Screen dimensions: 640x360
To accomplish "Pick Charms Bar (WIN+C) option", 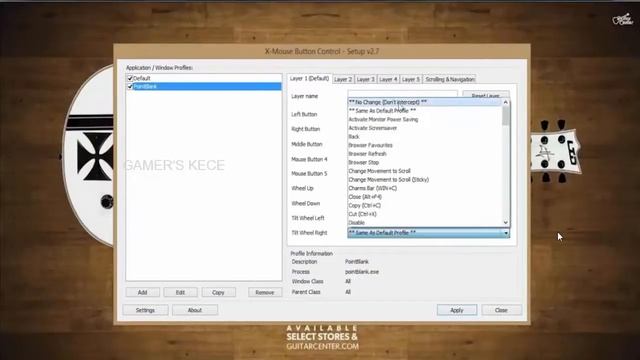I will 424,188.
